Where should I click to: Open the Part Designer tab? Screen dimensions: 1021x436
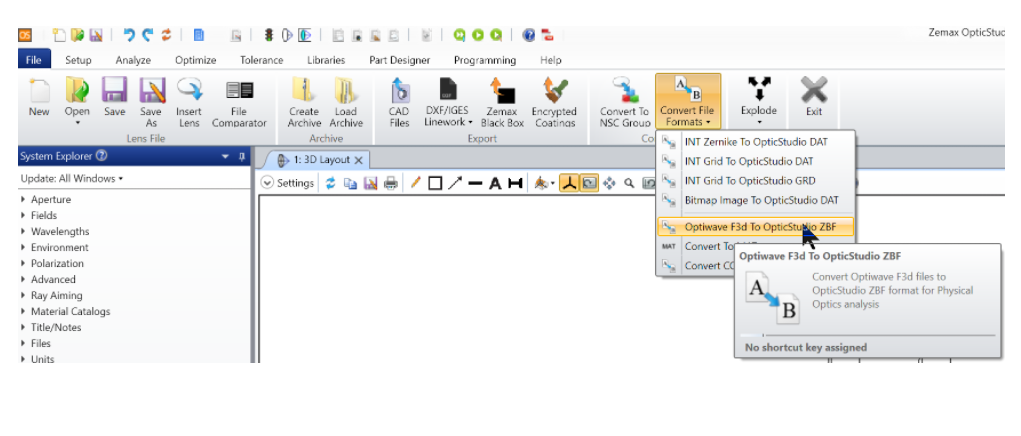399,60
